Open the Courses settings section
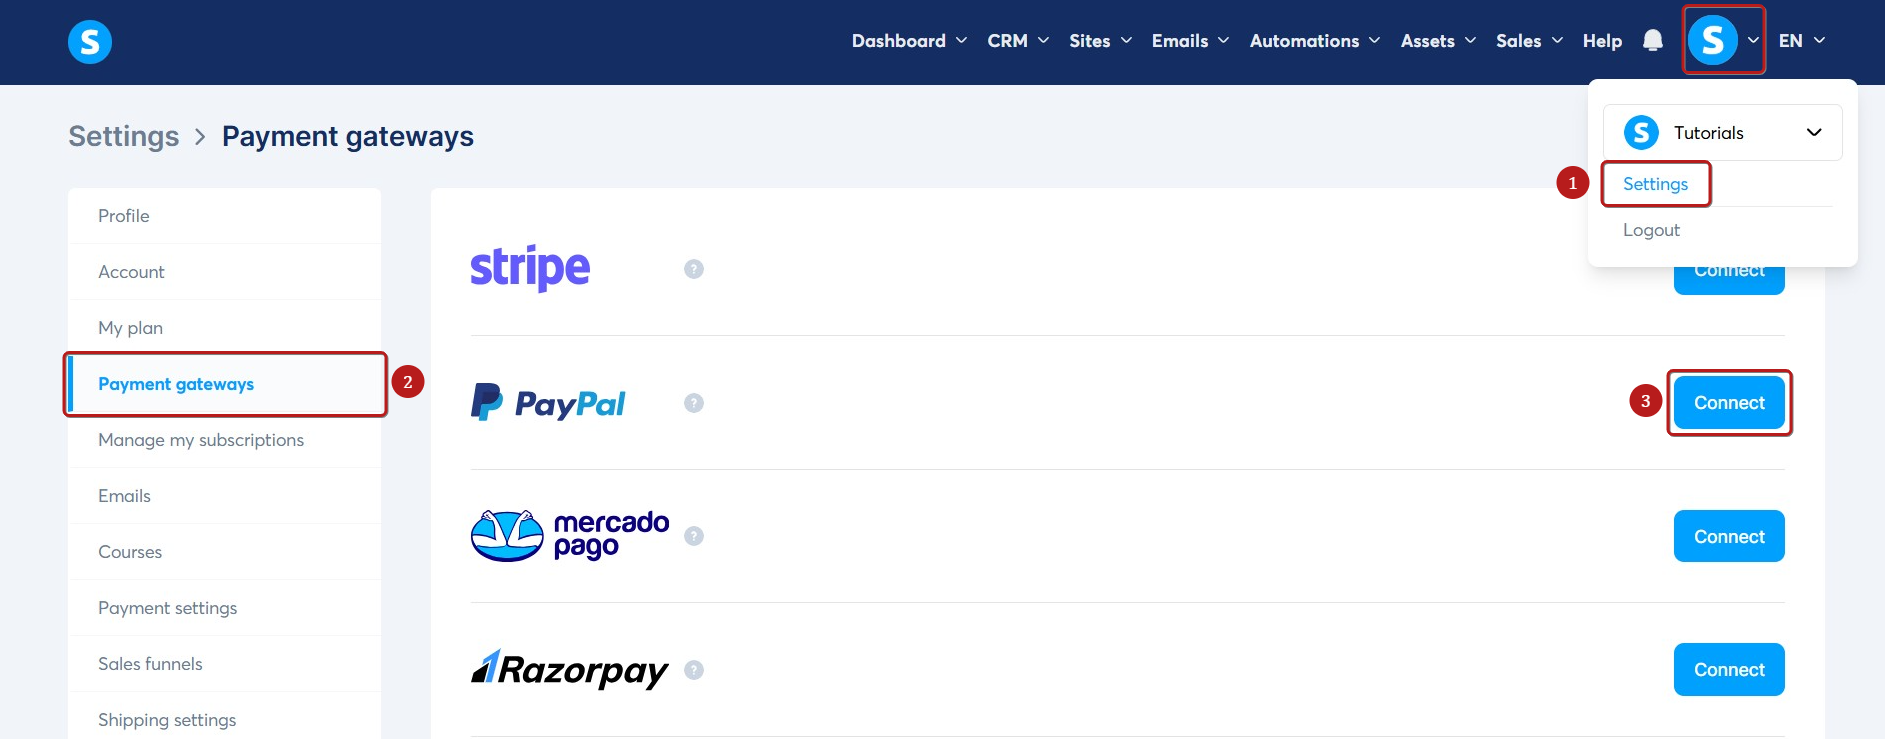1885x739 pixels. tap(225, 552)
